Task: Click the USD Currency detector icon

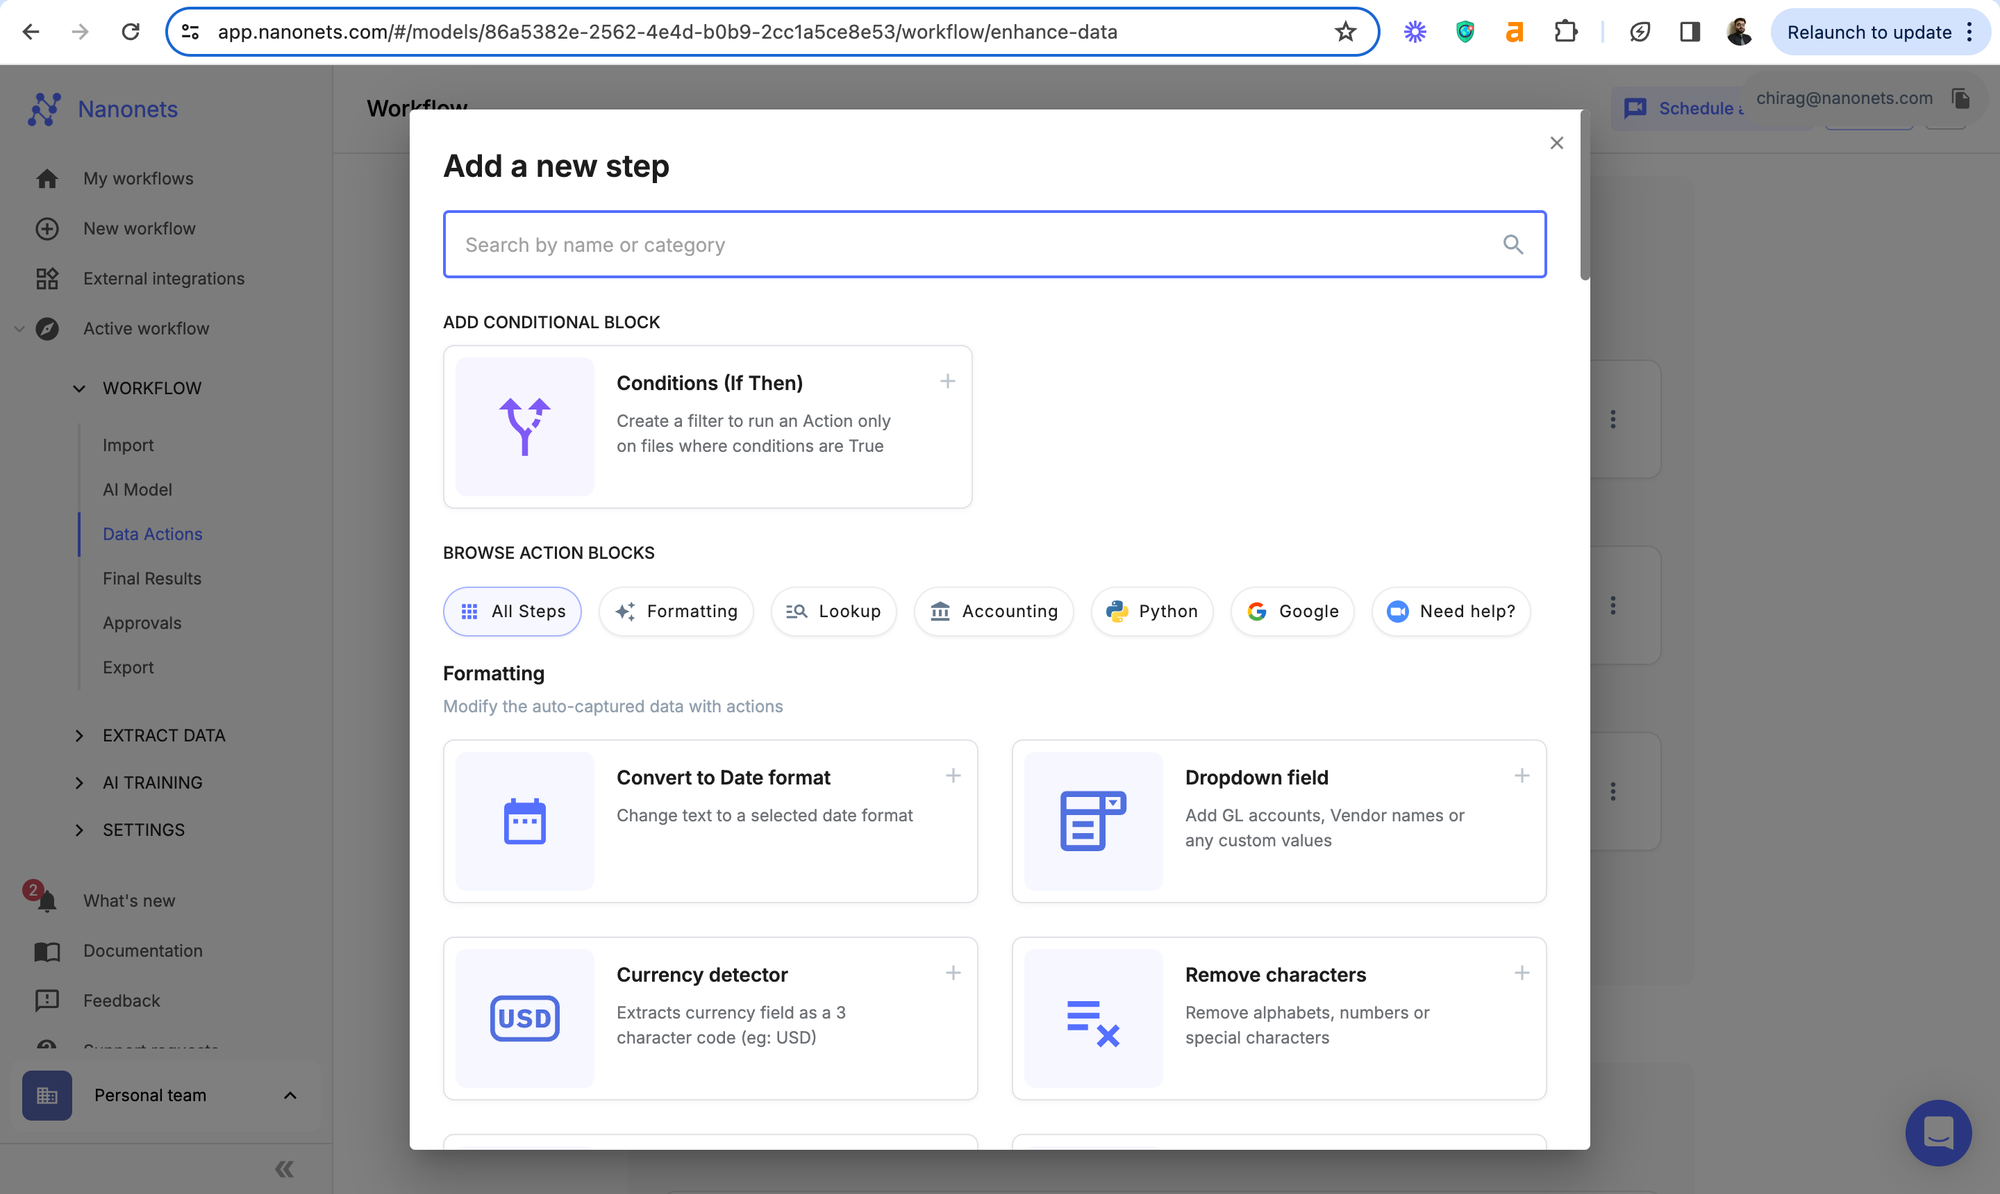Action: pyautogui.click(x=524, y=1018)
